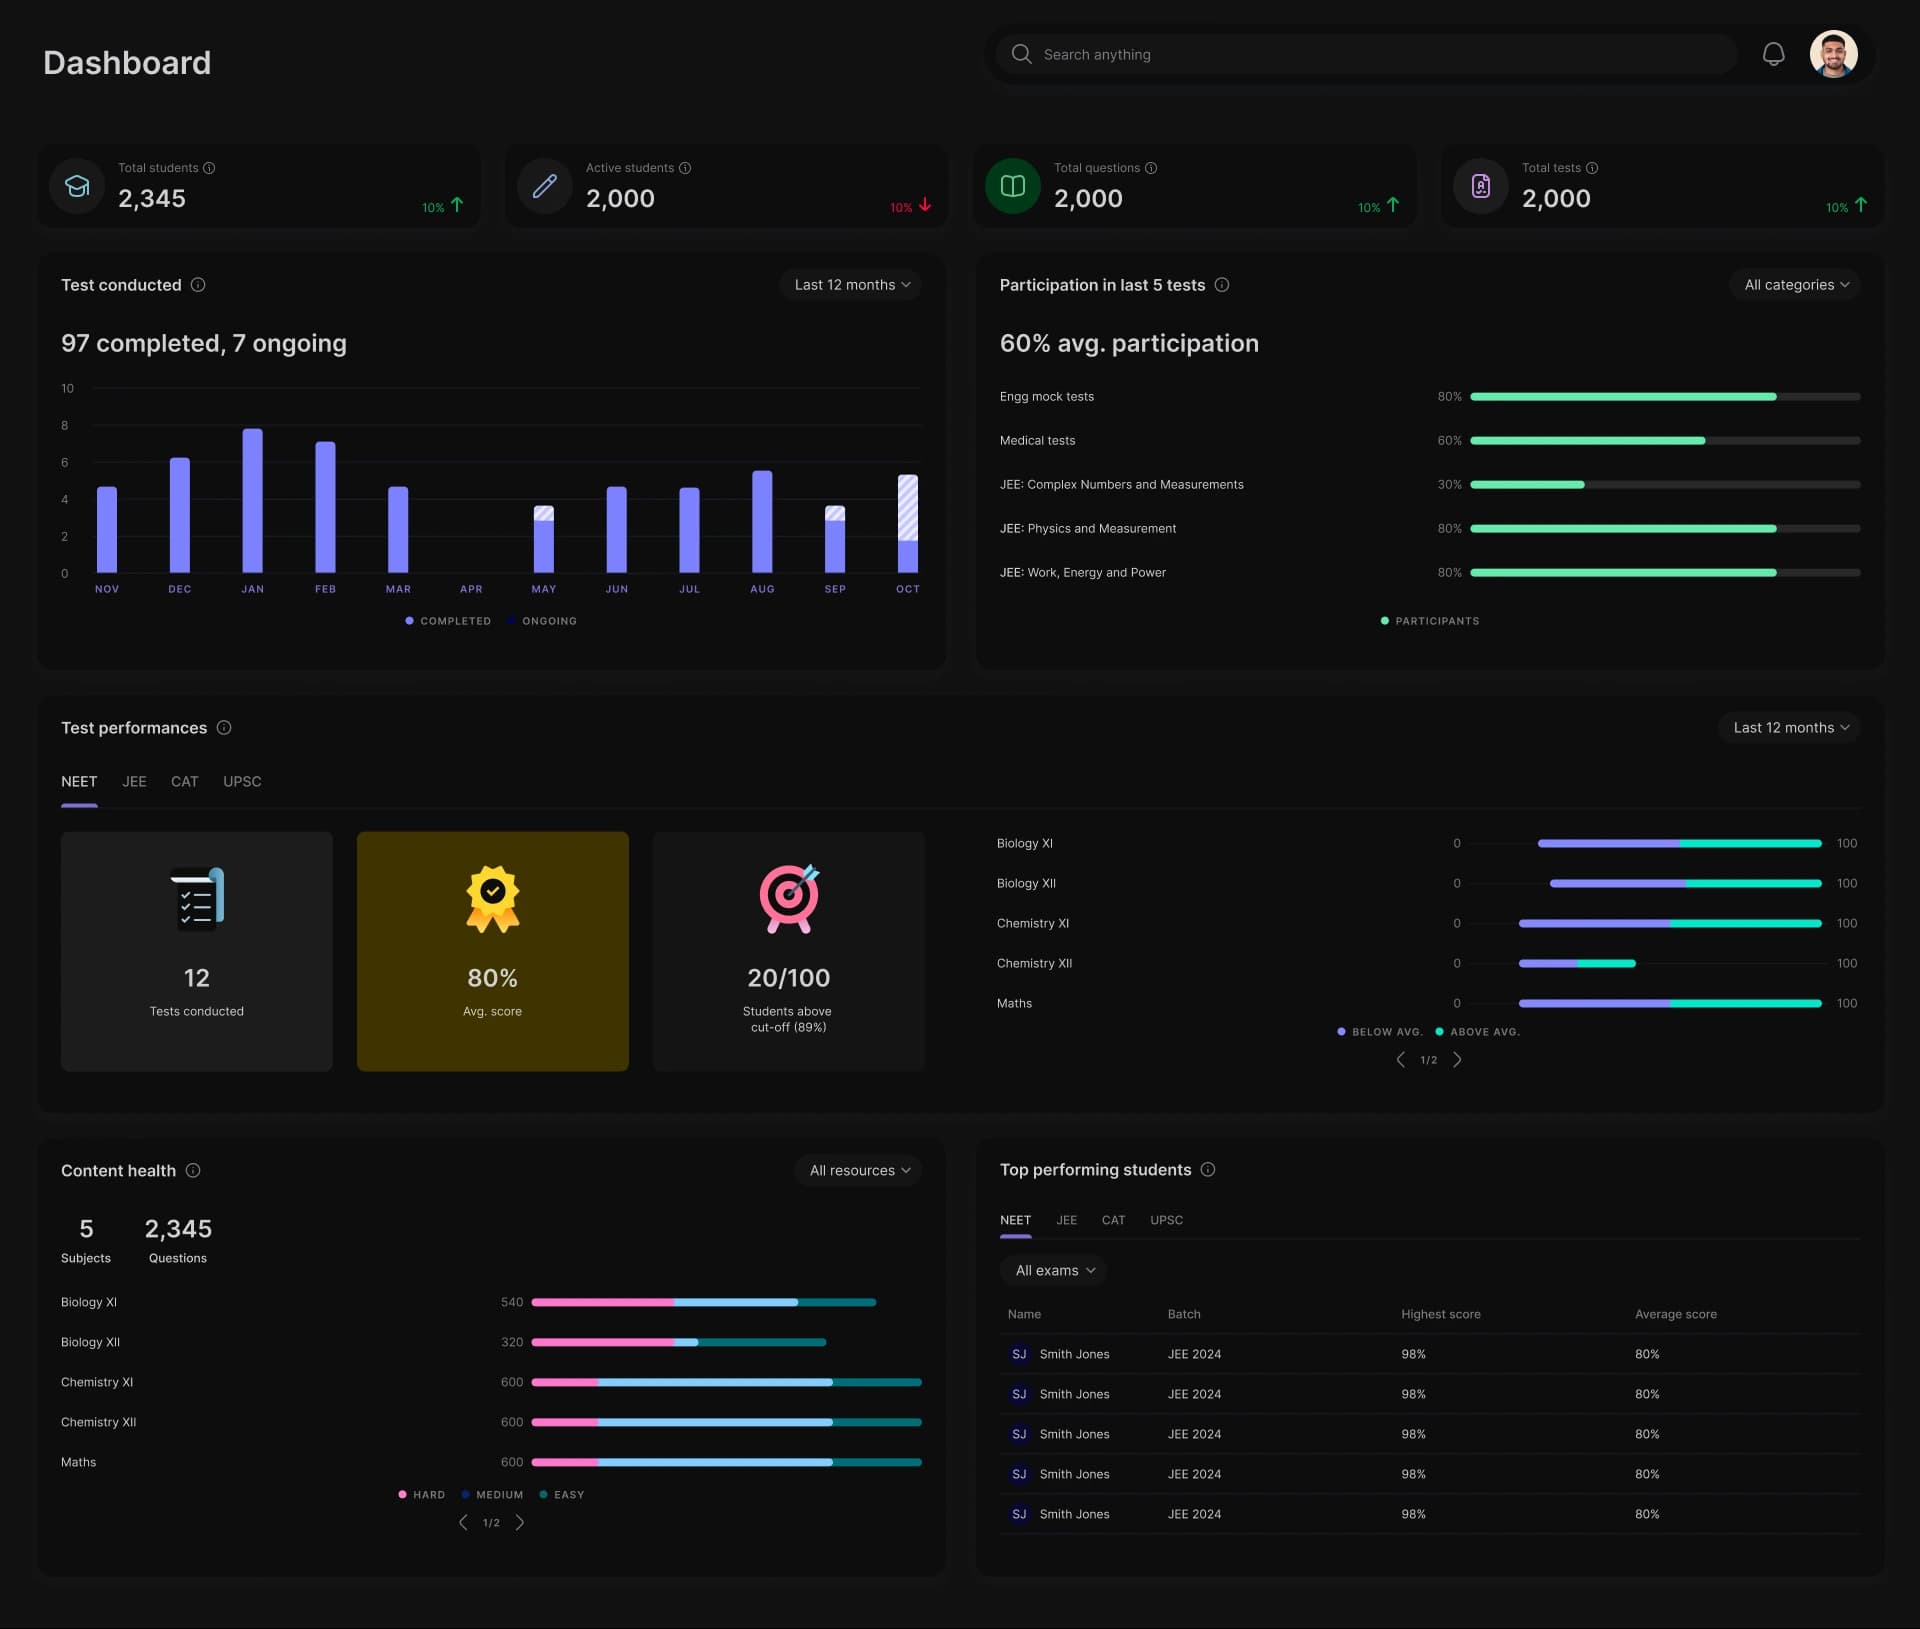
Task: Click the Total questions book icon
Action: 1012,186
